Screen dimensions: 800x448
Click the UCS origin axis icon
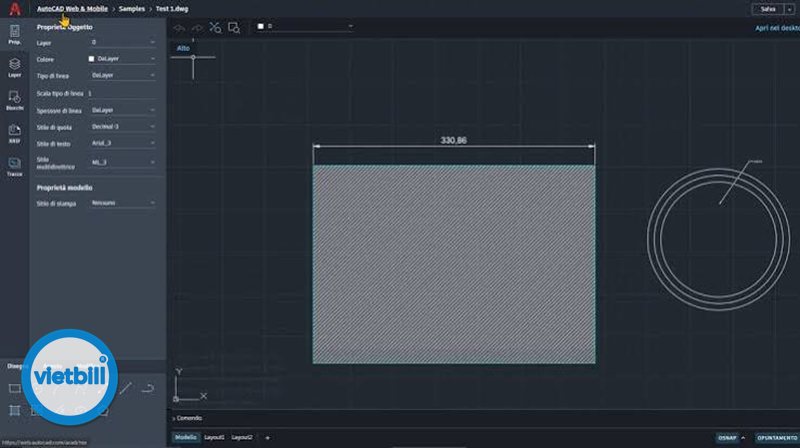click(190, 386)
